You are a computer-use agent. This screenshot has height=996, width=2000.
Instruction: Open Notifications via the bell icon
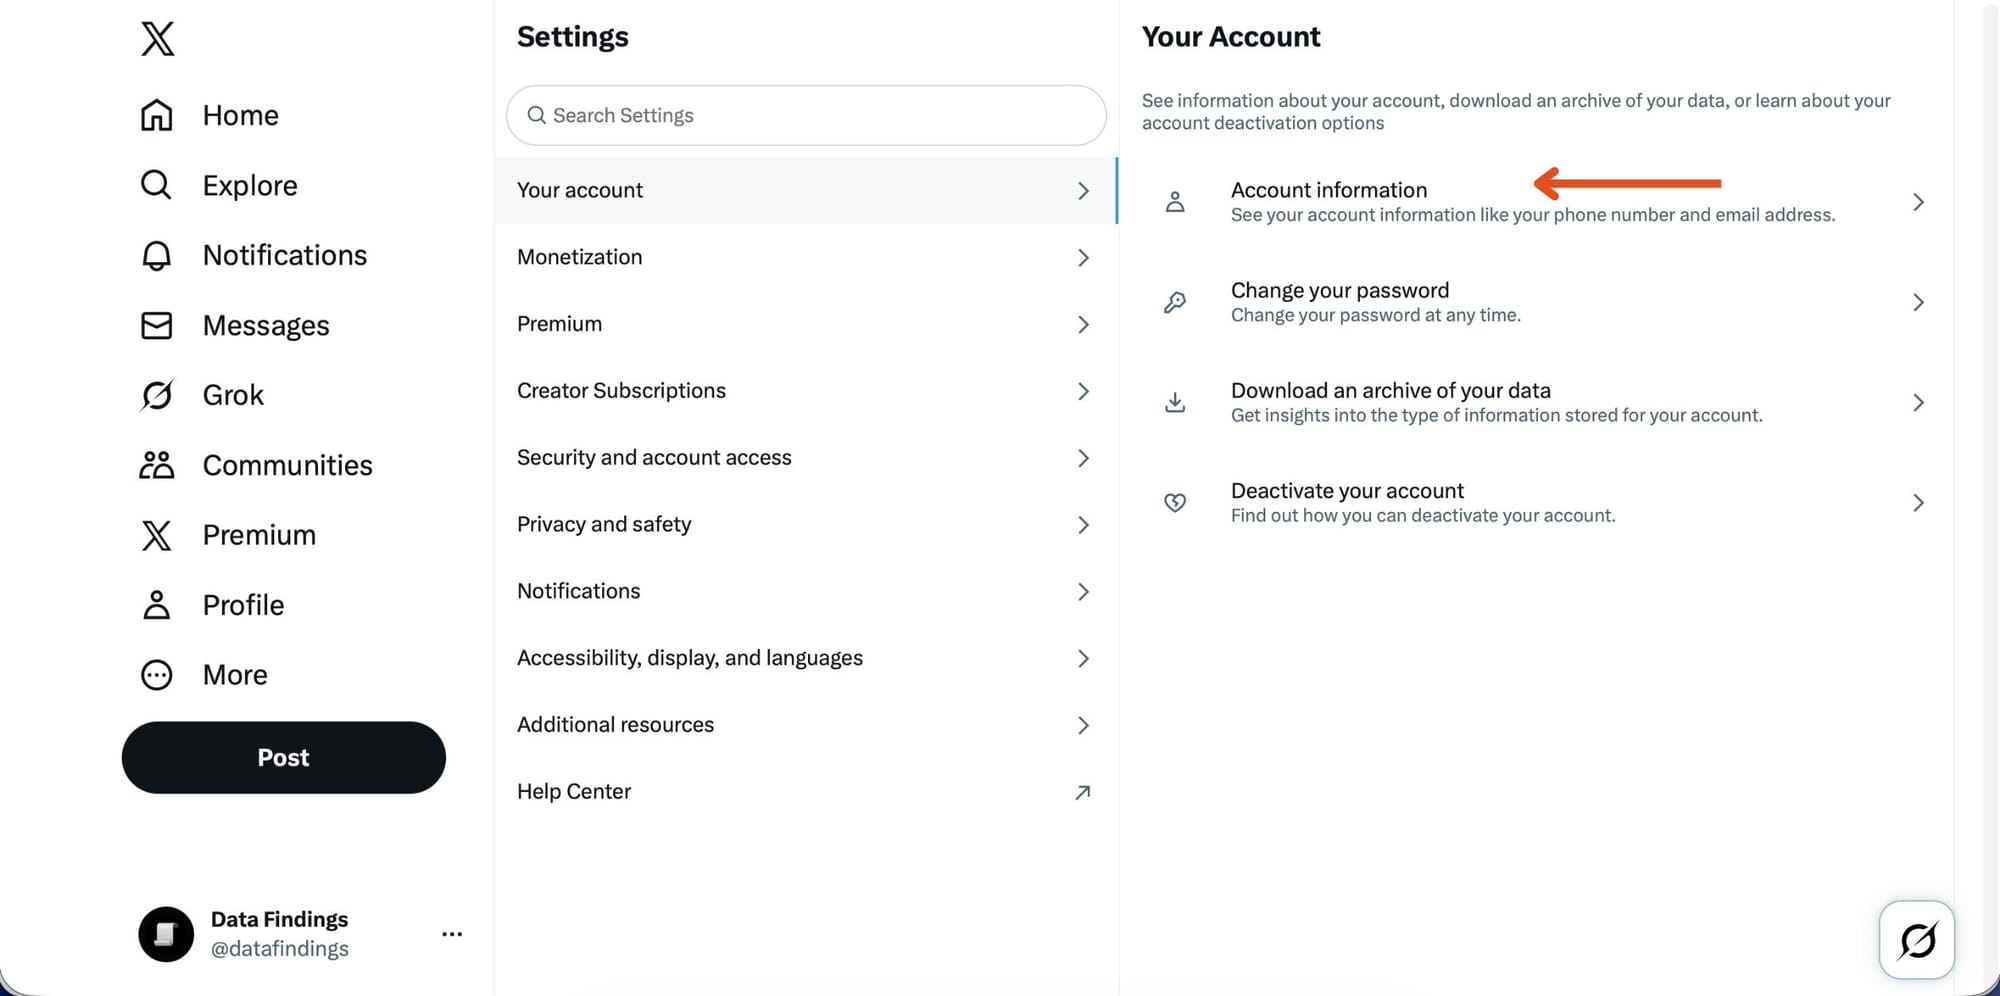coord(156,255)
